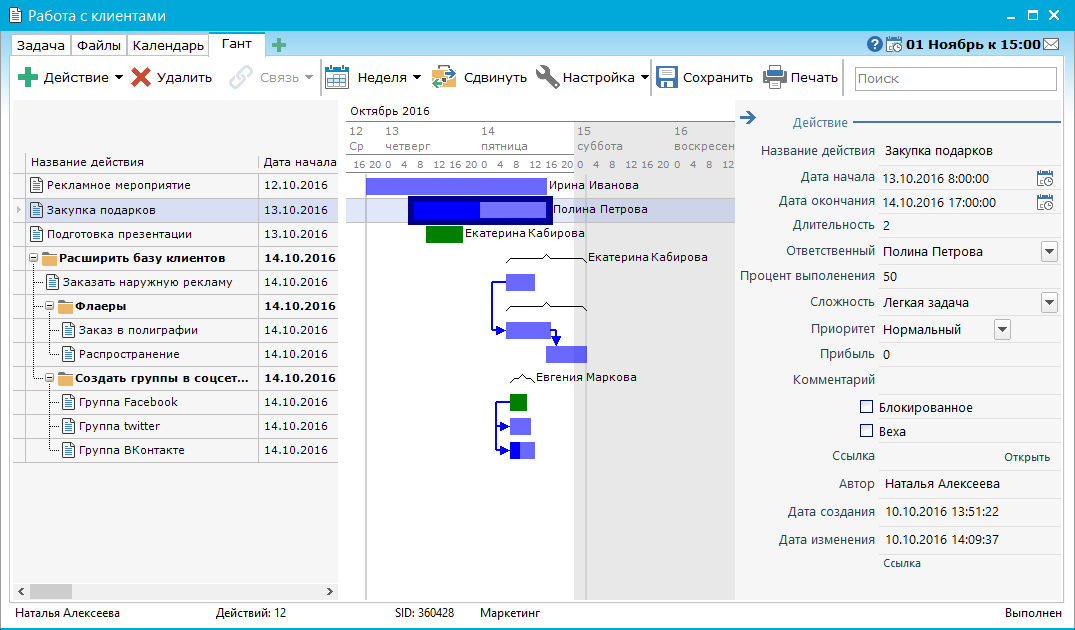
Task: Click the Группа ВКонтакте Gantt bar
Action: tap(522, 450)
